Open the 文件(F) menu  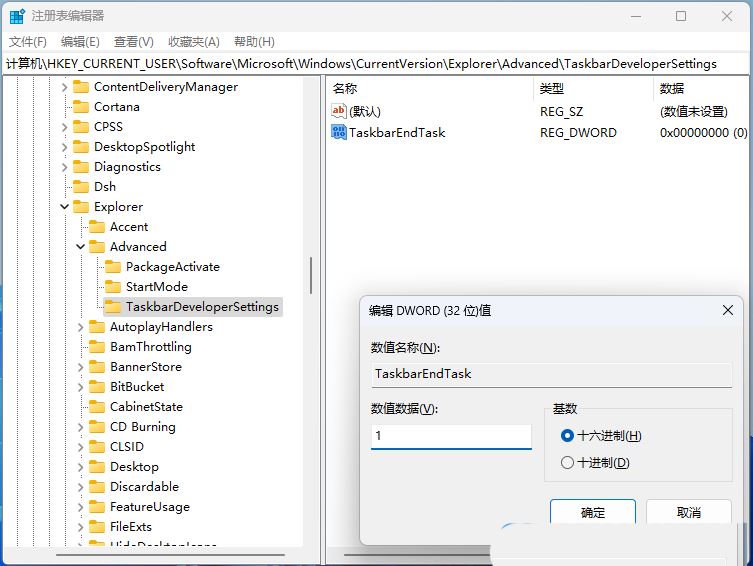tap(28, 41)
